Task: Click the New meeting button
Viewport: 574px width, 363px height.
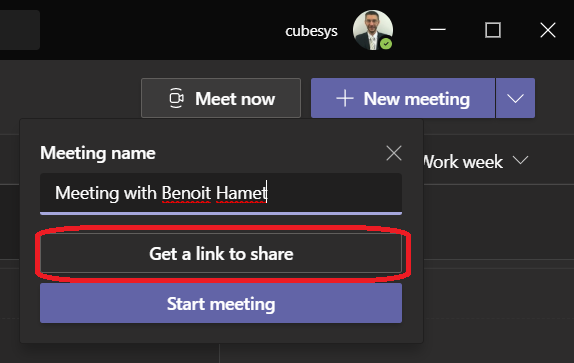Action: click(x=403, y=98)
